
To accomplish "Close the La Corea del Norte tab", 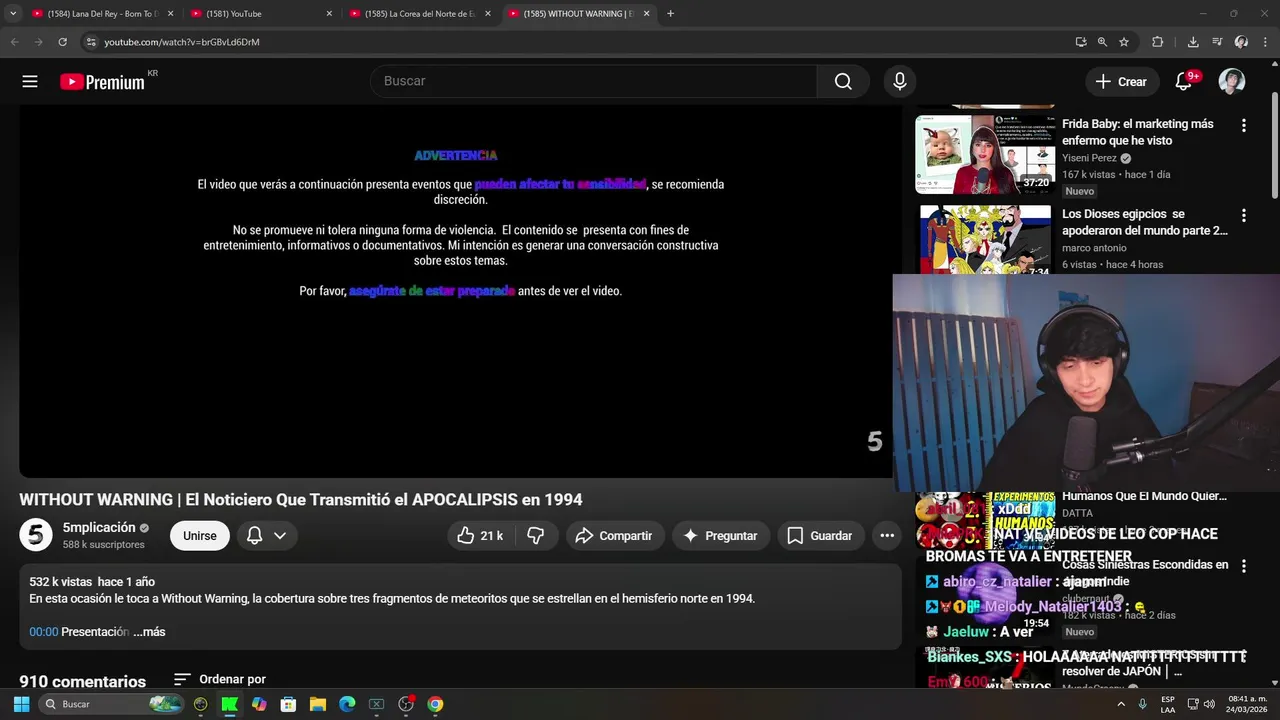I will (x=488, y=14).
